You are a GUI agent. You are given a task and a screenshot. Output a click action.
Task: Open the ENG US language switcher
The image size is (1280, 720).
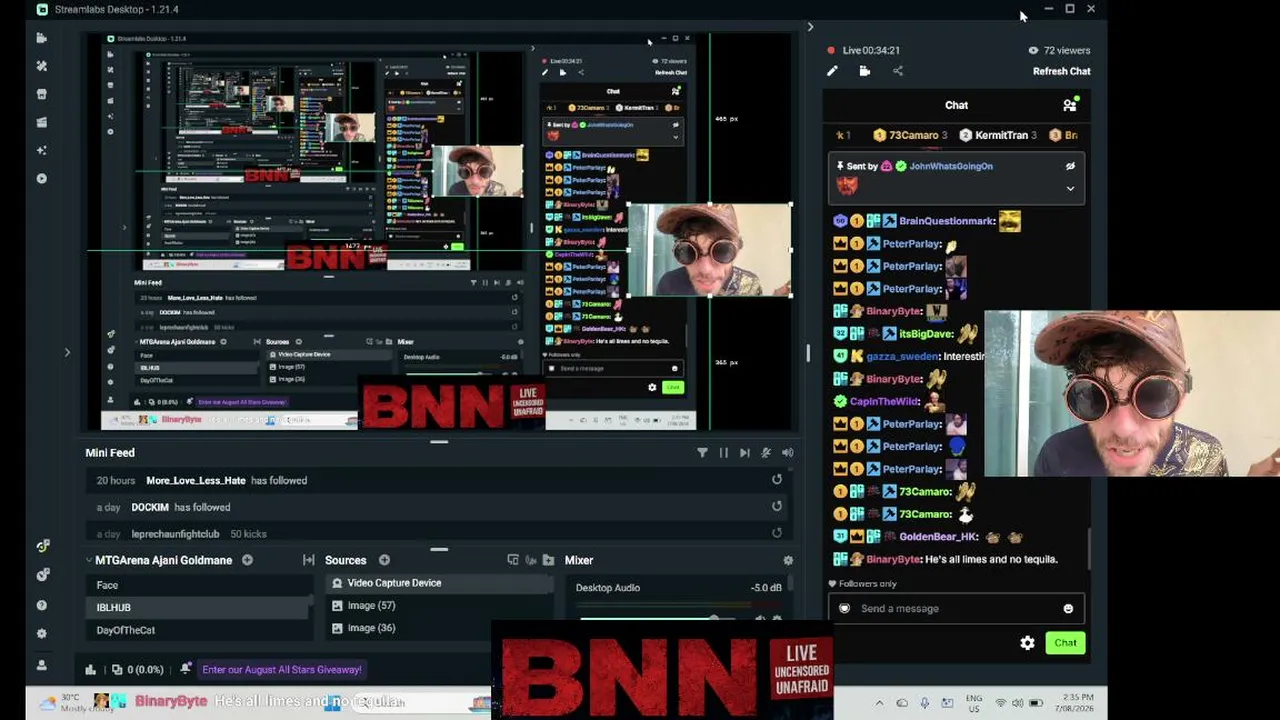(973, 703)
